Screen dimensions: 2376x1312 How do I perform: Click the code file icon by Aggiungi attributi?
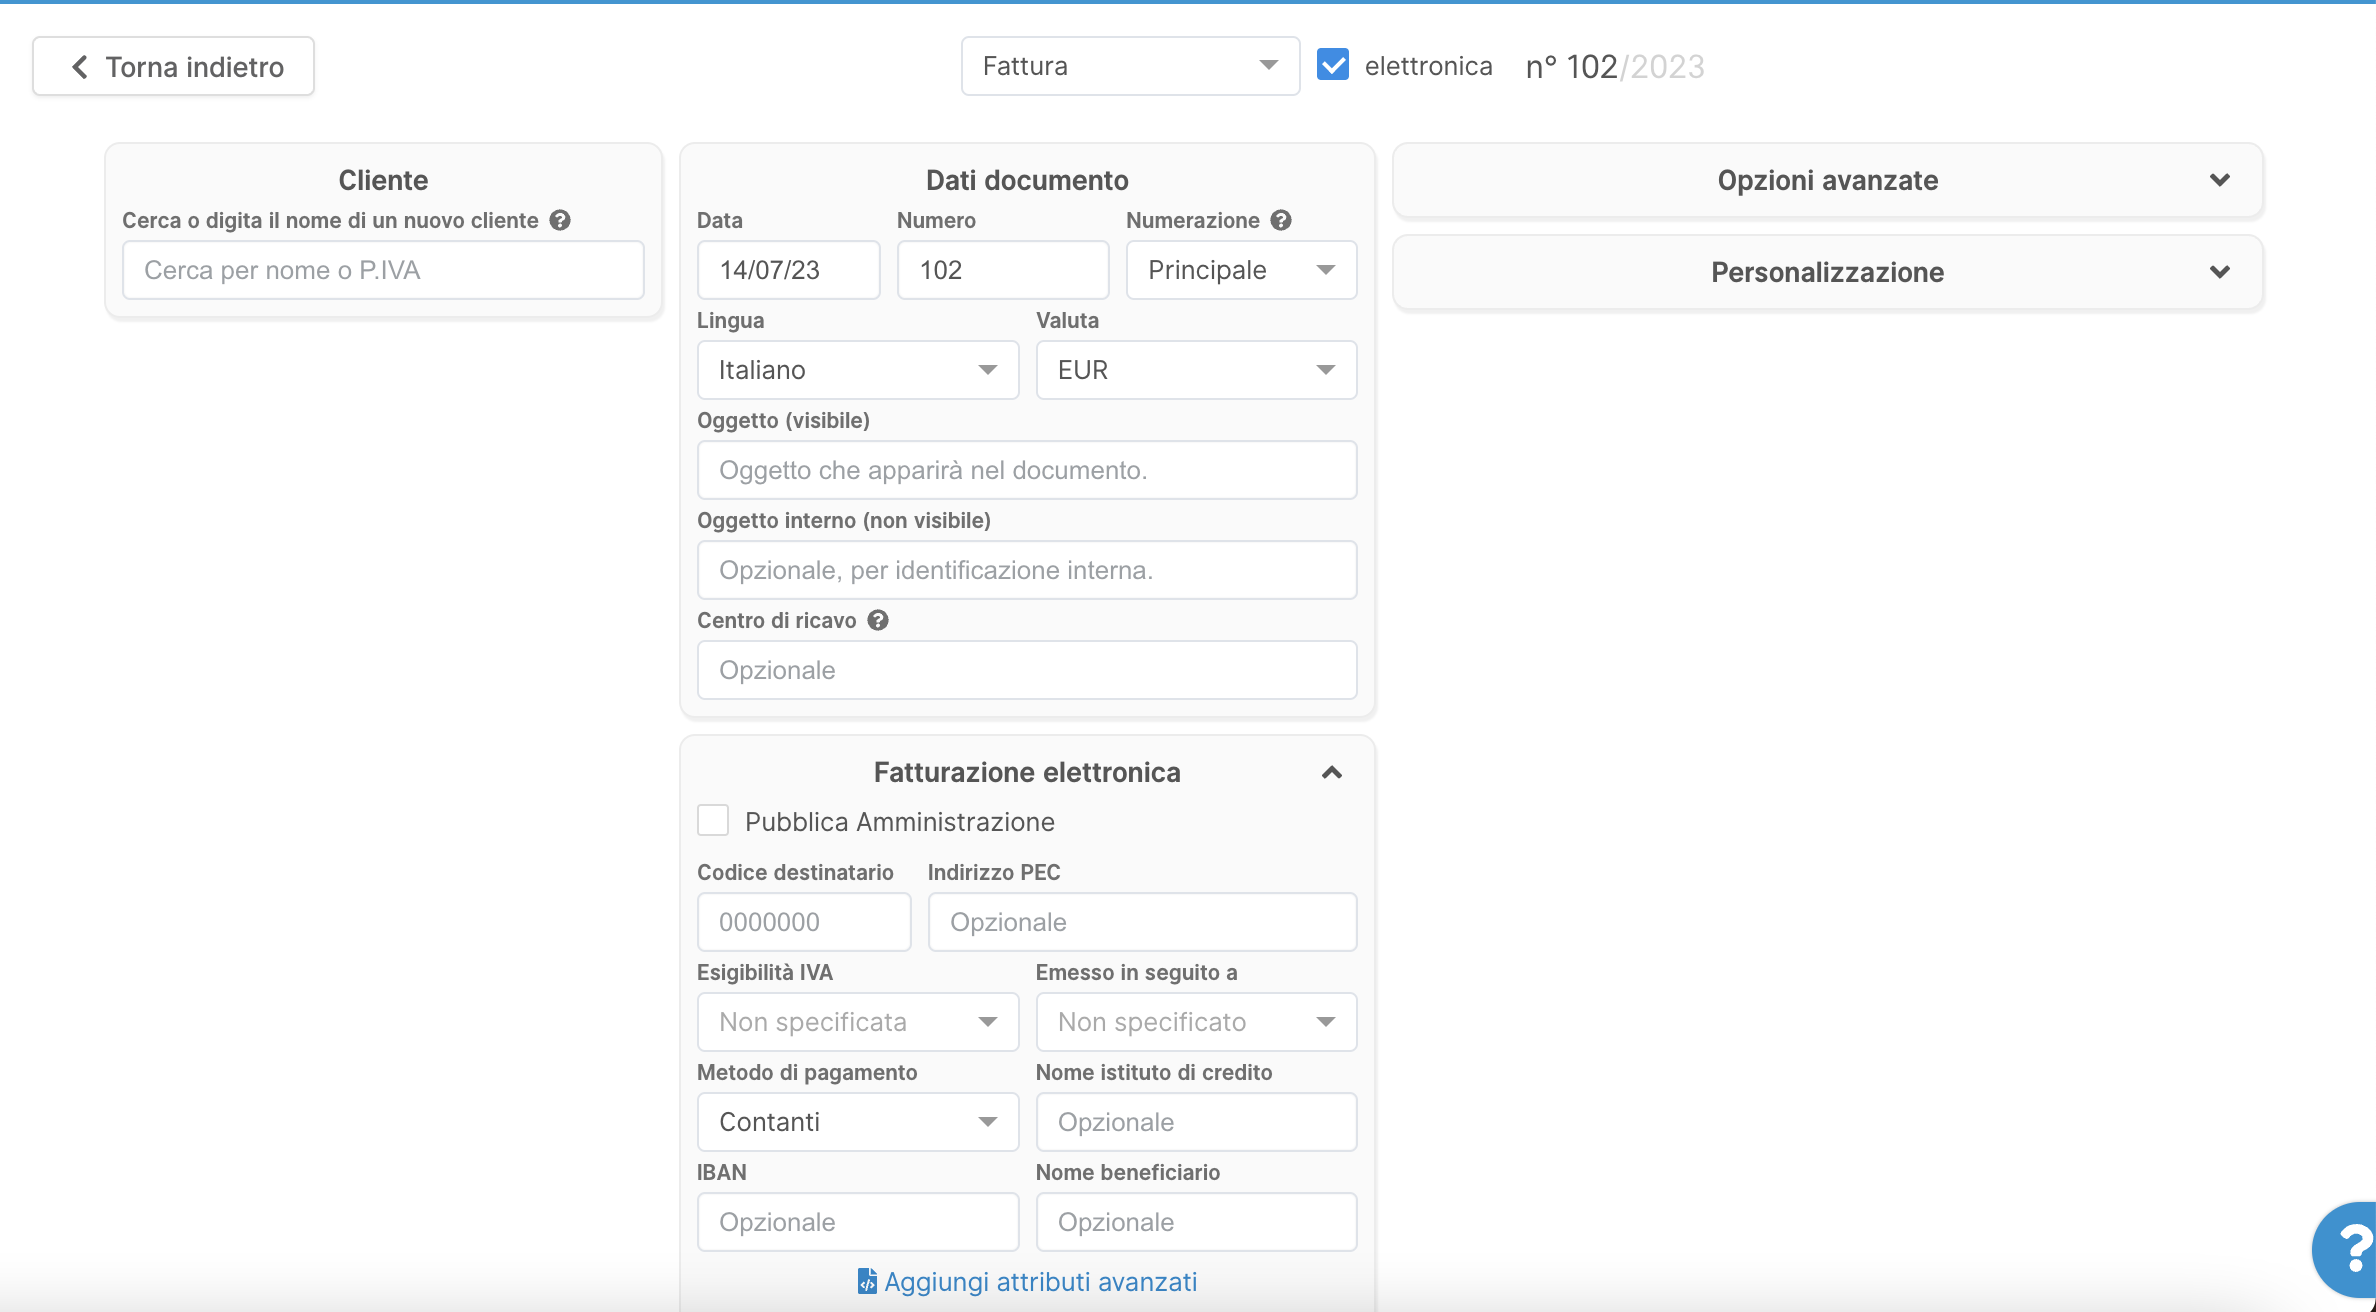pos(867,1281)
